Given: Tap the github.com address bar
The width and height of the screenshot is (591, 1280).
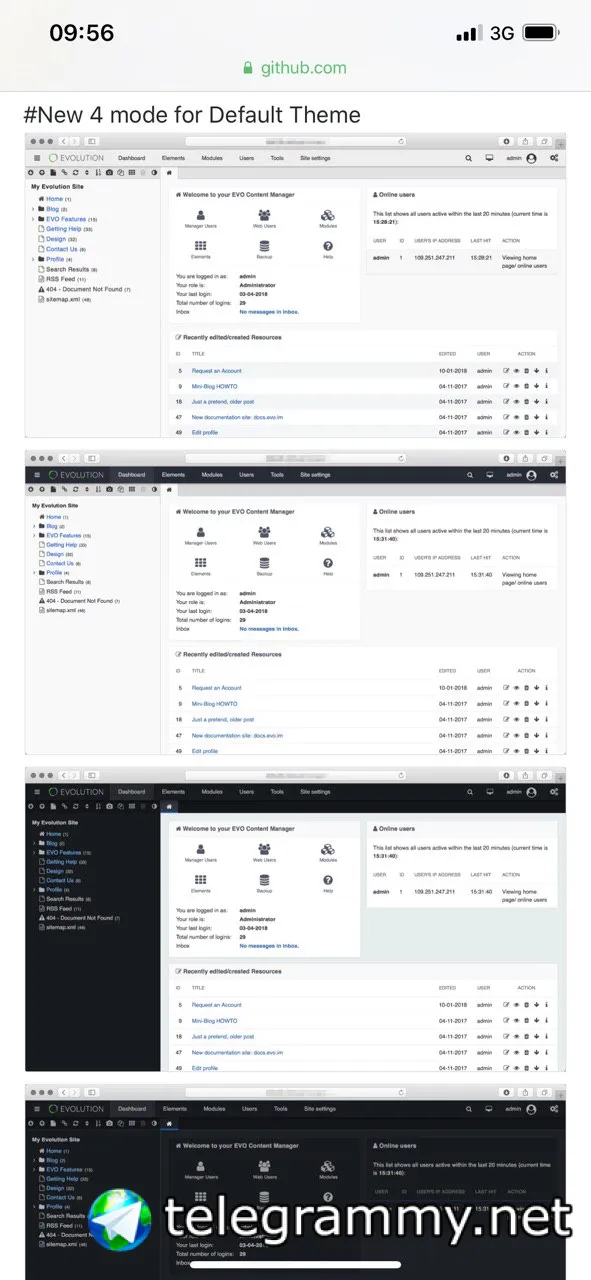Looking at the screenshot, I should 295,68.
